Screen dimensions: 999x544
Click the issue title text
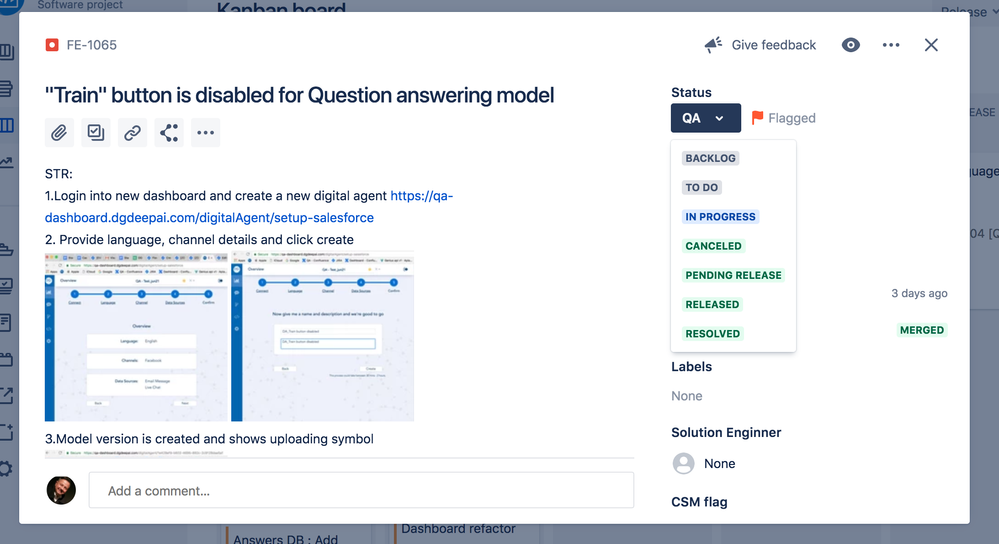coord(299,96)
